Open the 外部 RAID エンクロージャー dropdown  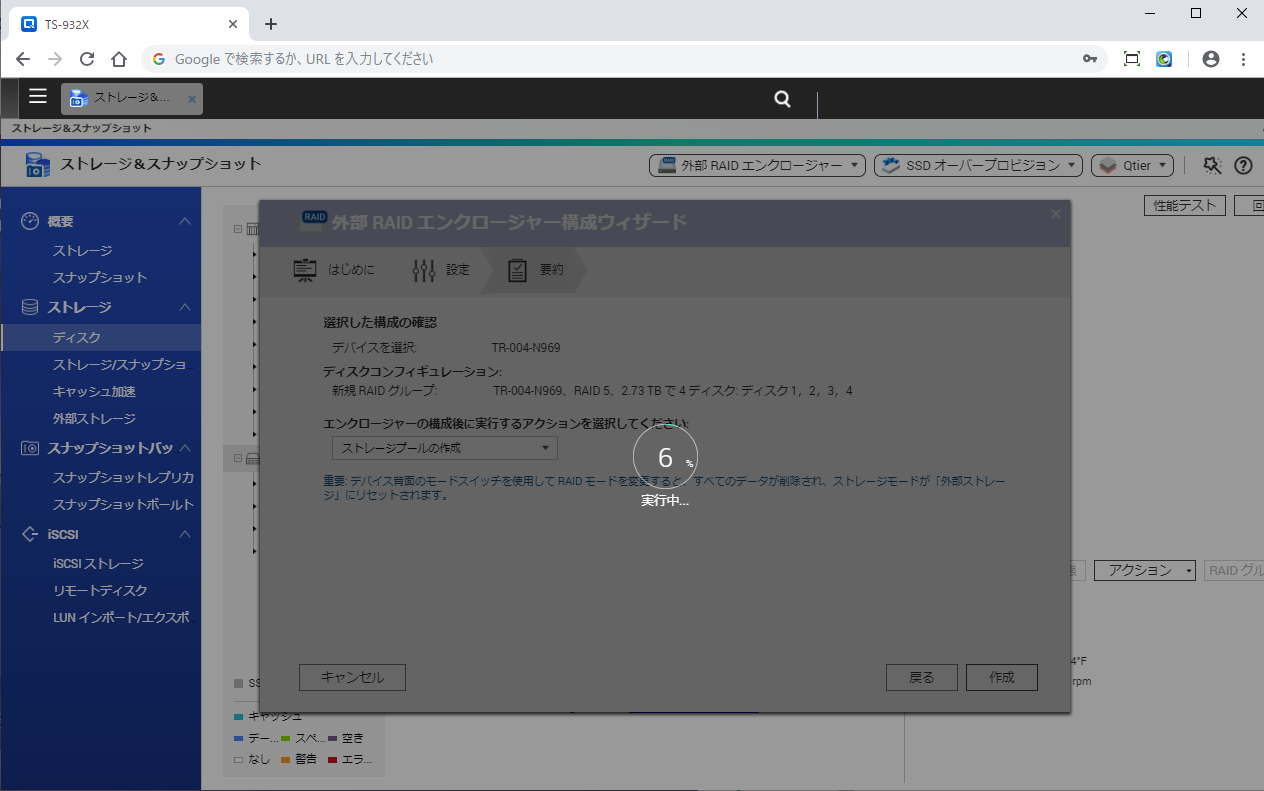tap(757, 166)
